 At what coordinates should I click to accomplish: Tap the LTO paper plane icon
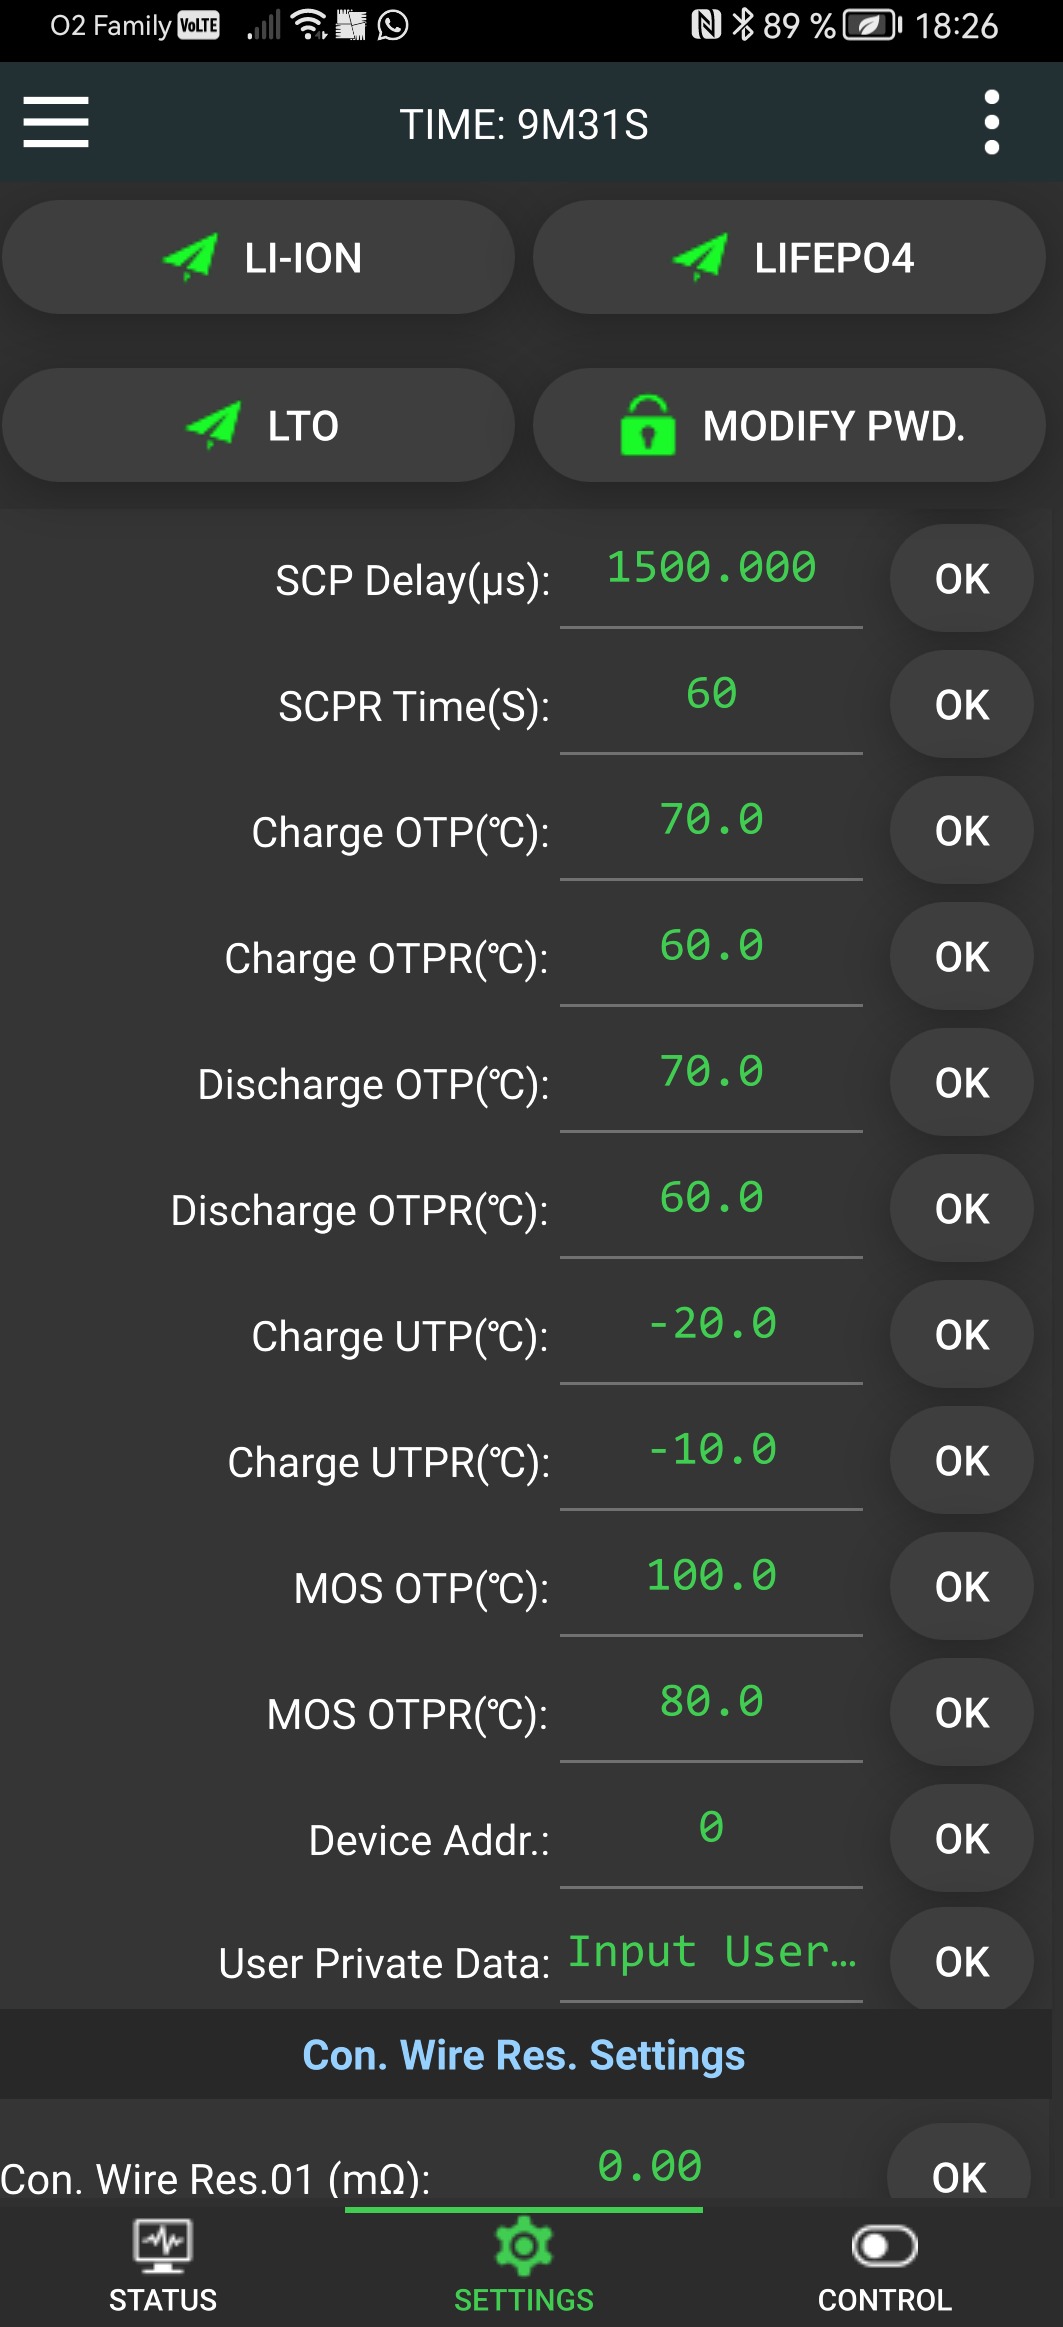click(x=213, y=425)
